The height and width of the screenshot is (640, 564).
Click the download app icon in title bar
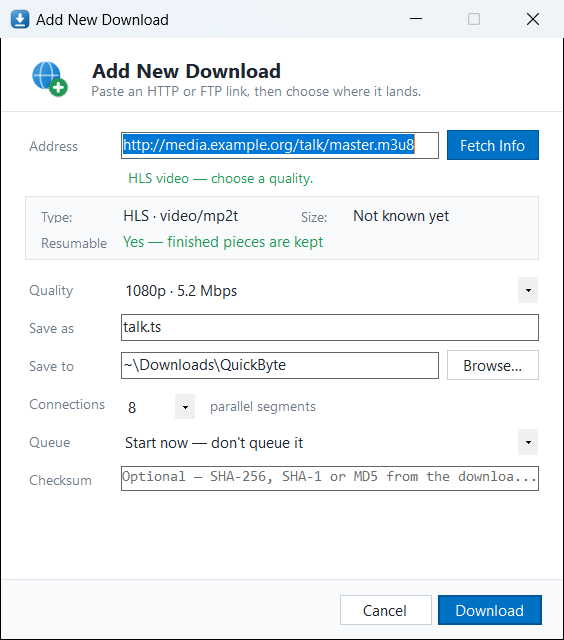20,19
